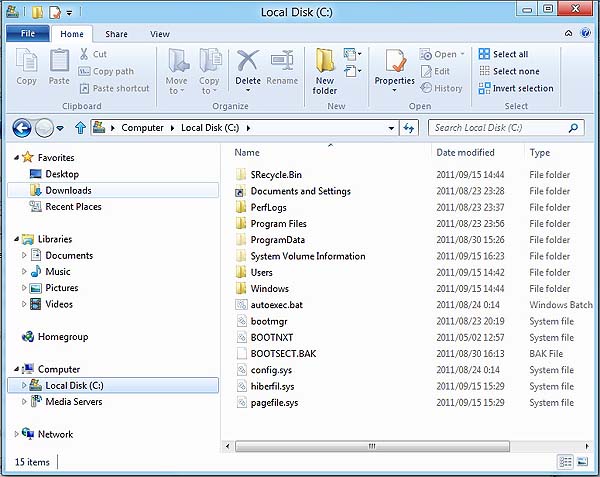Collapse the ribbon with the chevron arrow

click(572, 34)
